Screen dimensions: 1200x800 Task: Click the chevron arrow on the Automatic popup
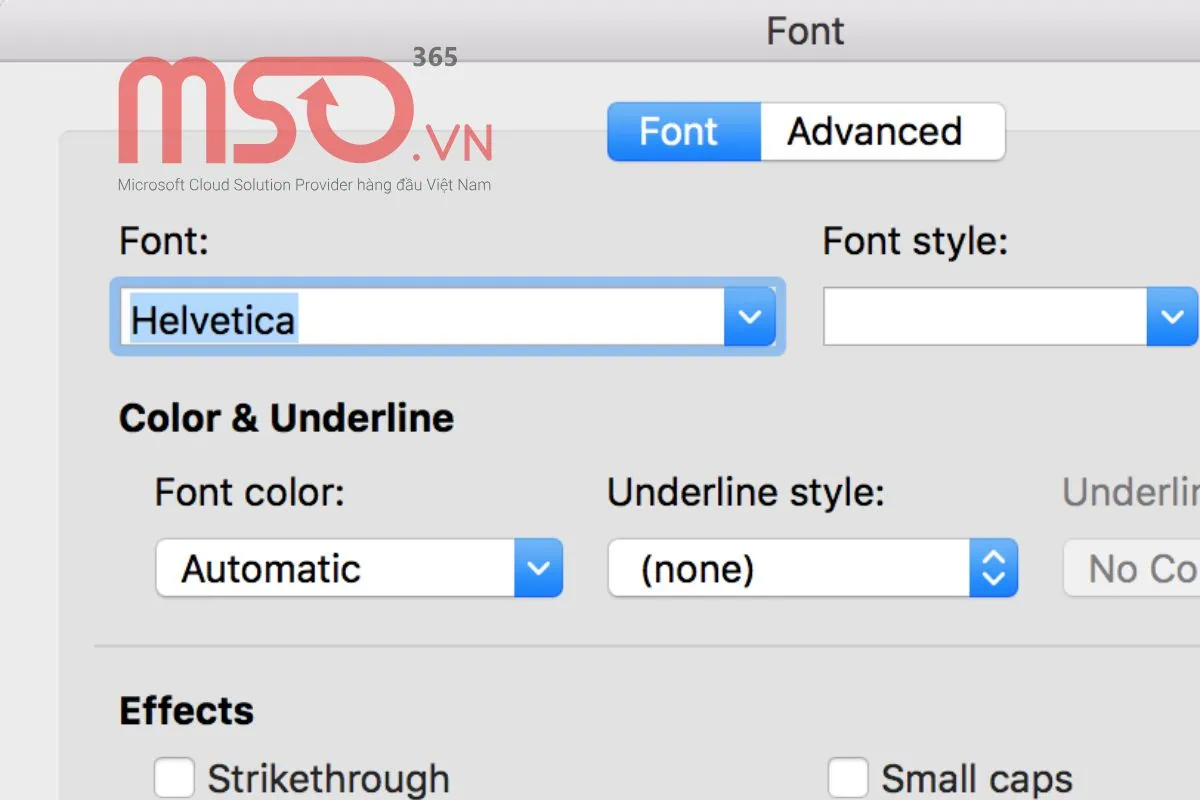coord(538,568)
